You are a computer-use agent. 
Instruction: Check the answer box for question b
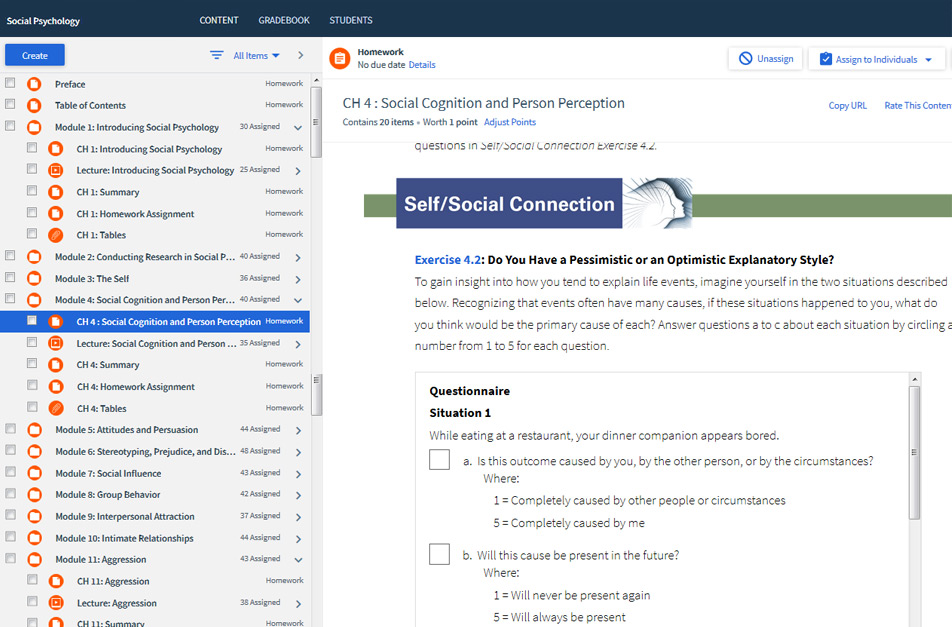pos(440,554)
